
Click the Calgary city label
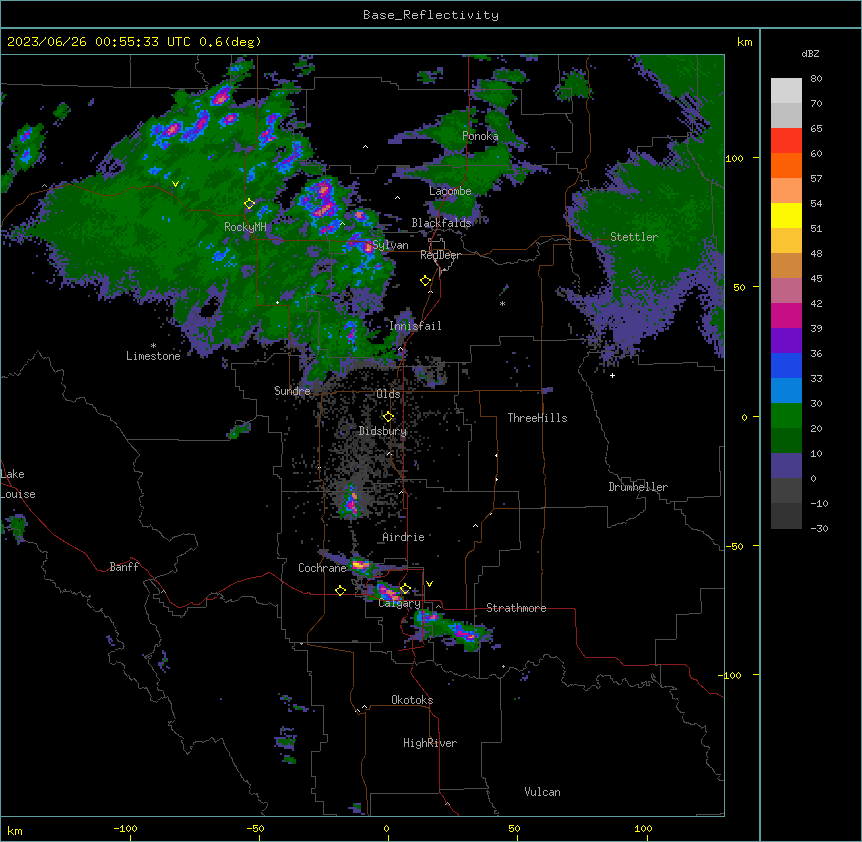(399, 603)
